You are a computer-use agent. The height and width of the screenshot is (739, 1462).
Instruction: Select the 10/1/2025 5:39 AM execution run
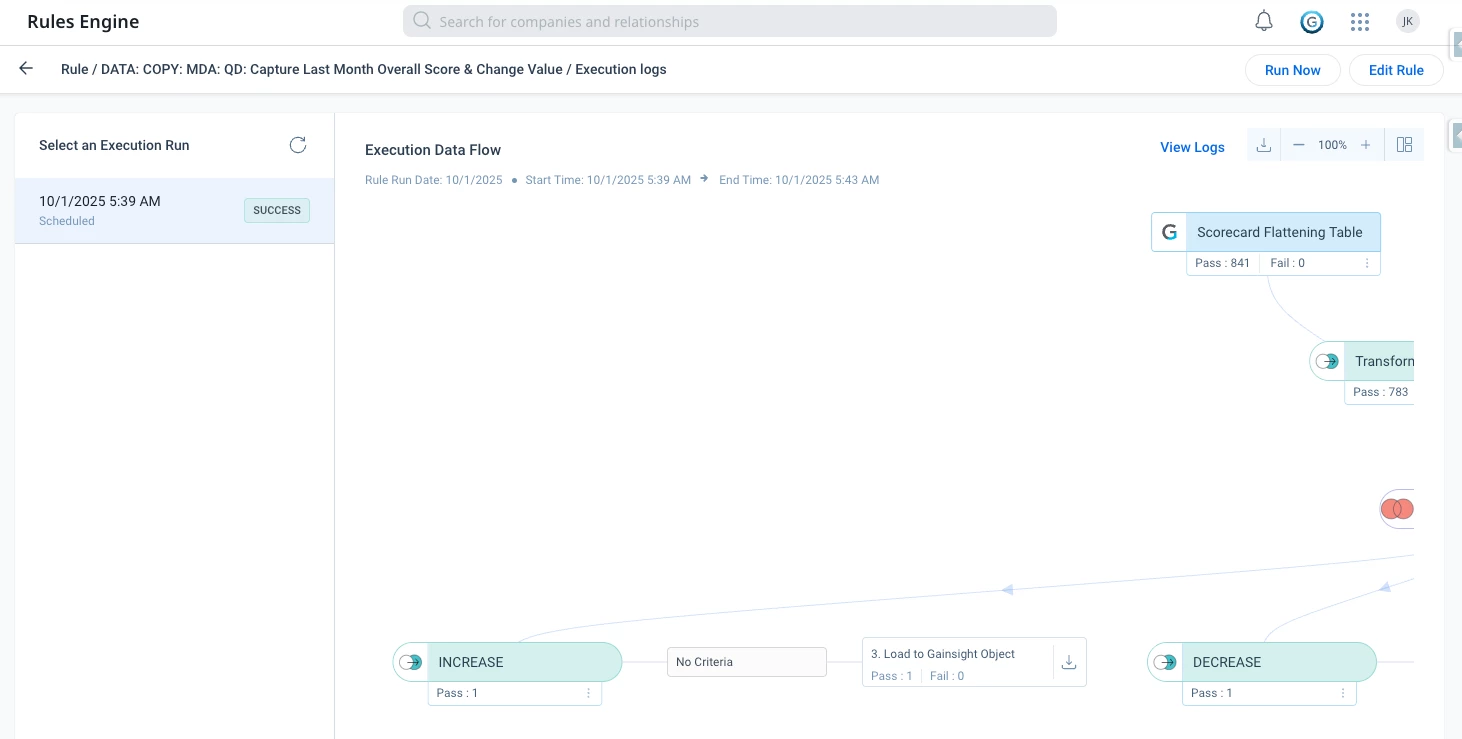click(x=175, y=210)
